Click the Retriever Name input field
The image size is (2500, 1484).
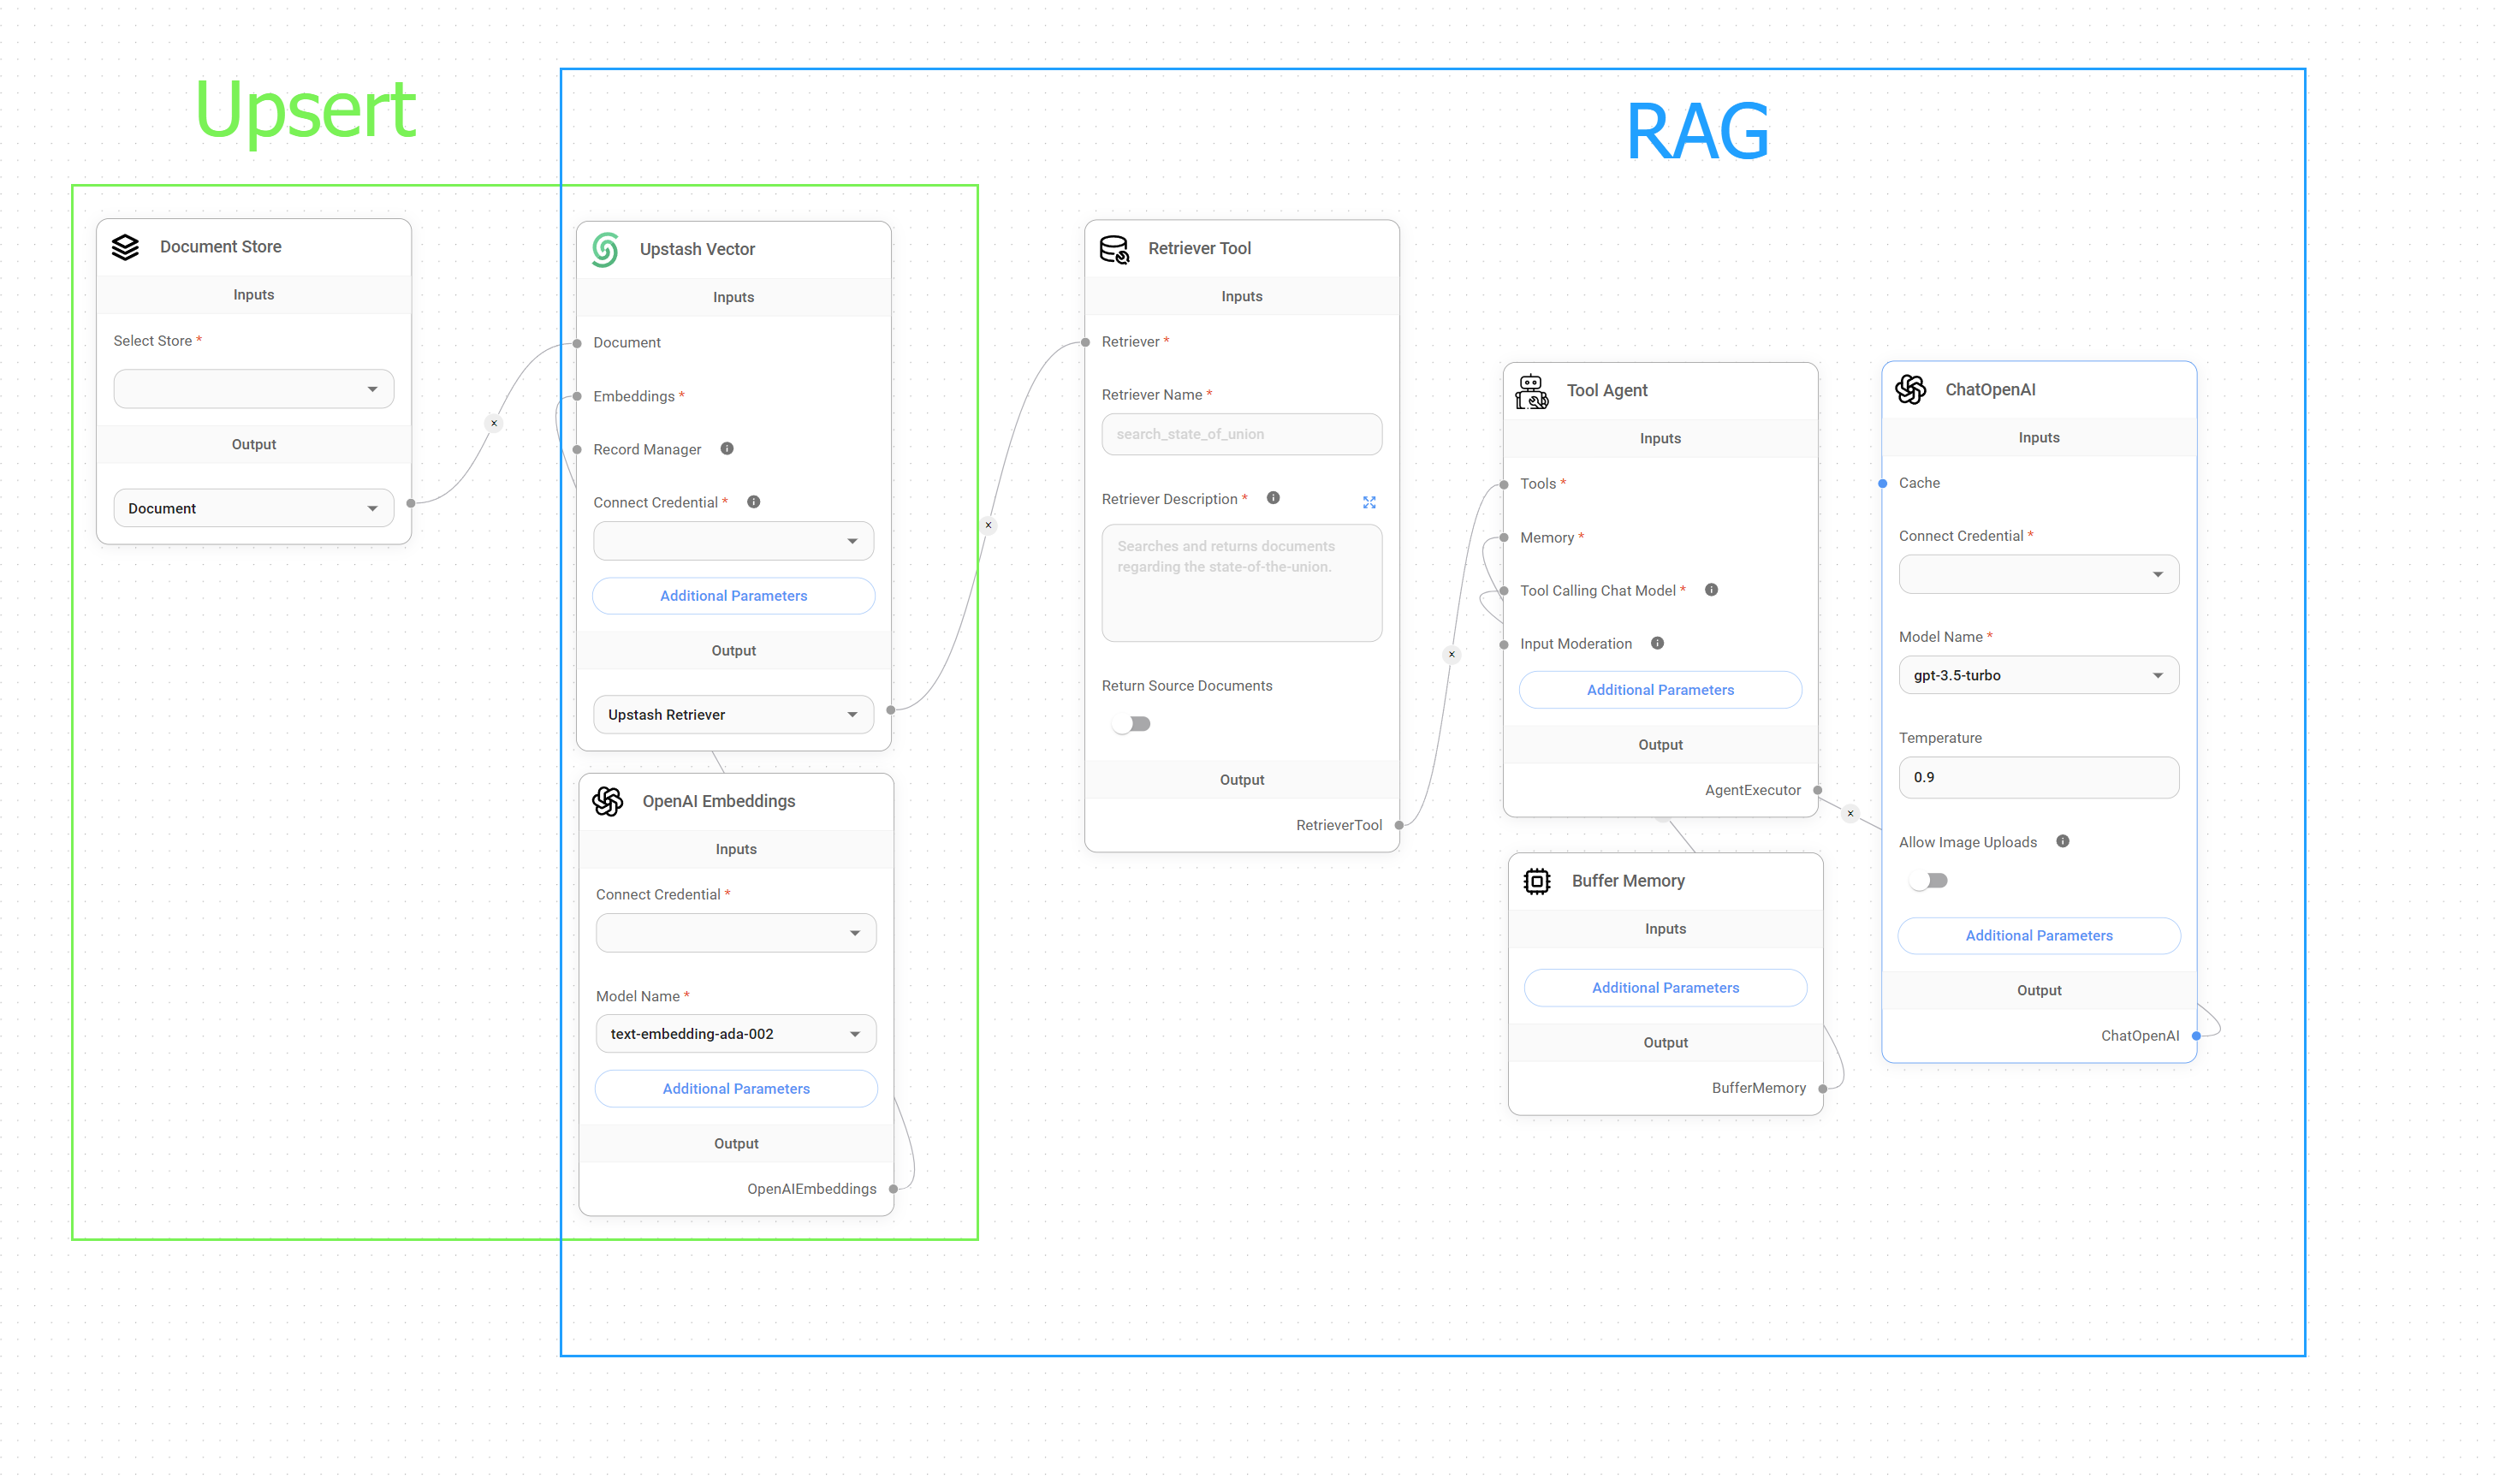(x=1241, y=434)
